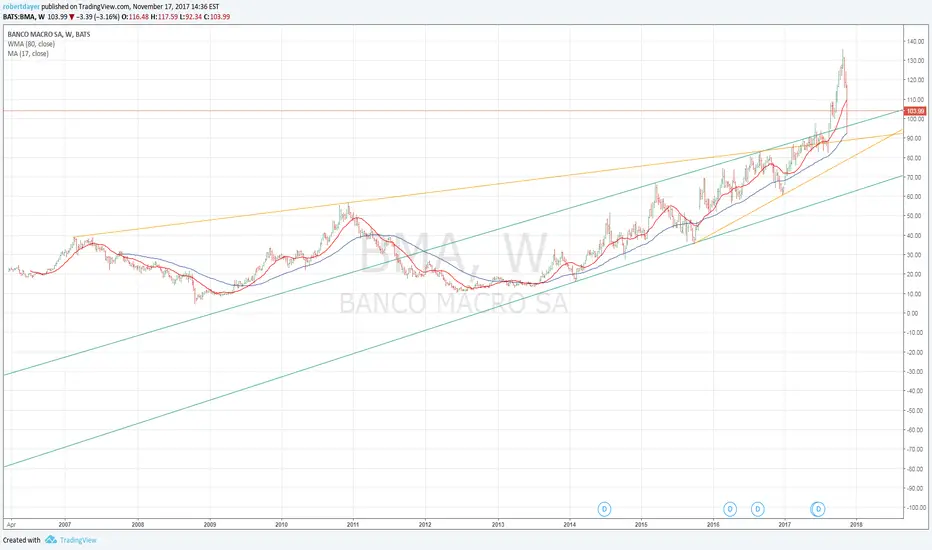Click the 110.00 price axis label

point(915,100)
